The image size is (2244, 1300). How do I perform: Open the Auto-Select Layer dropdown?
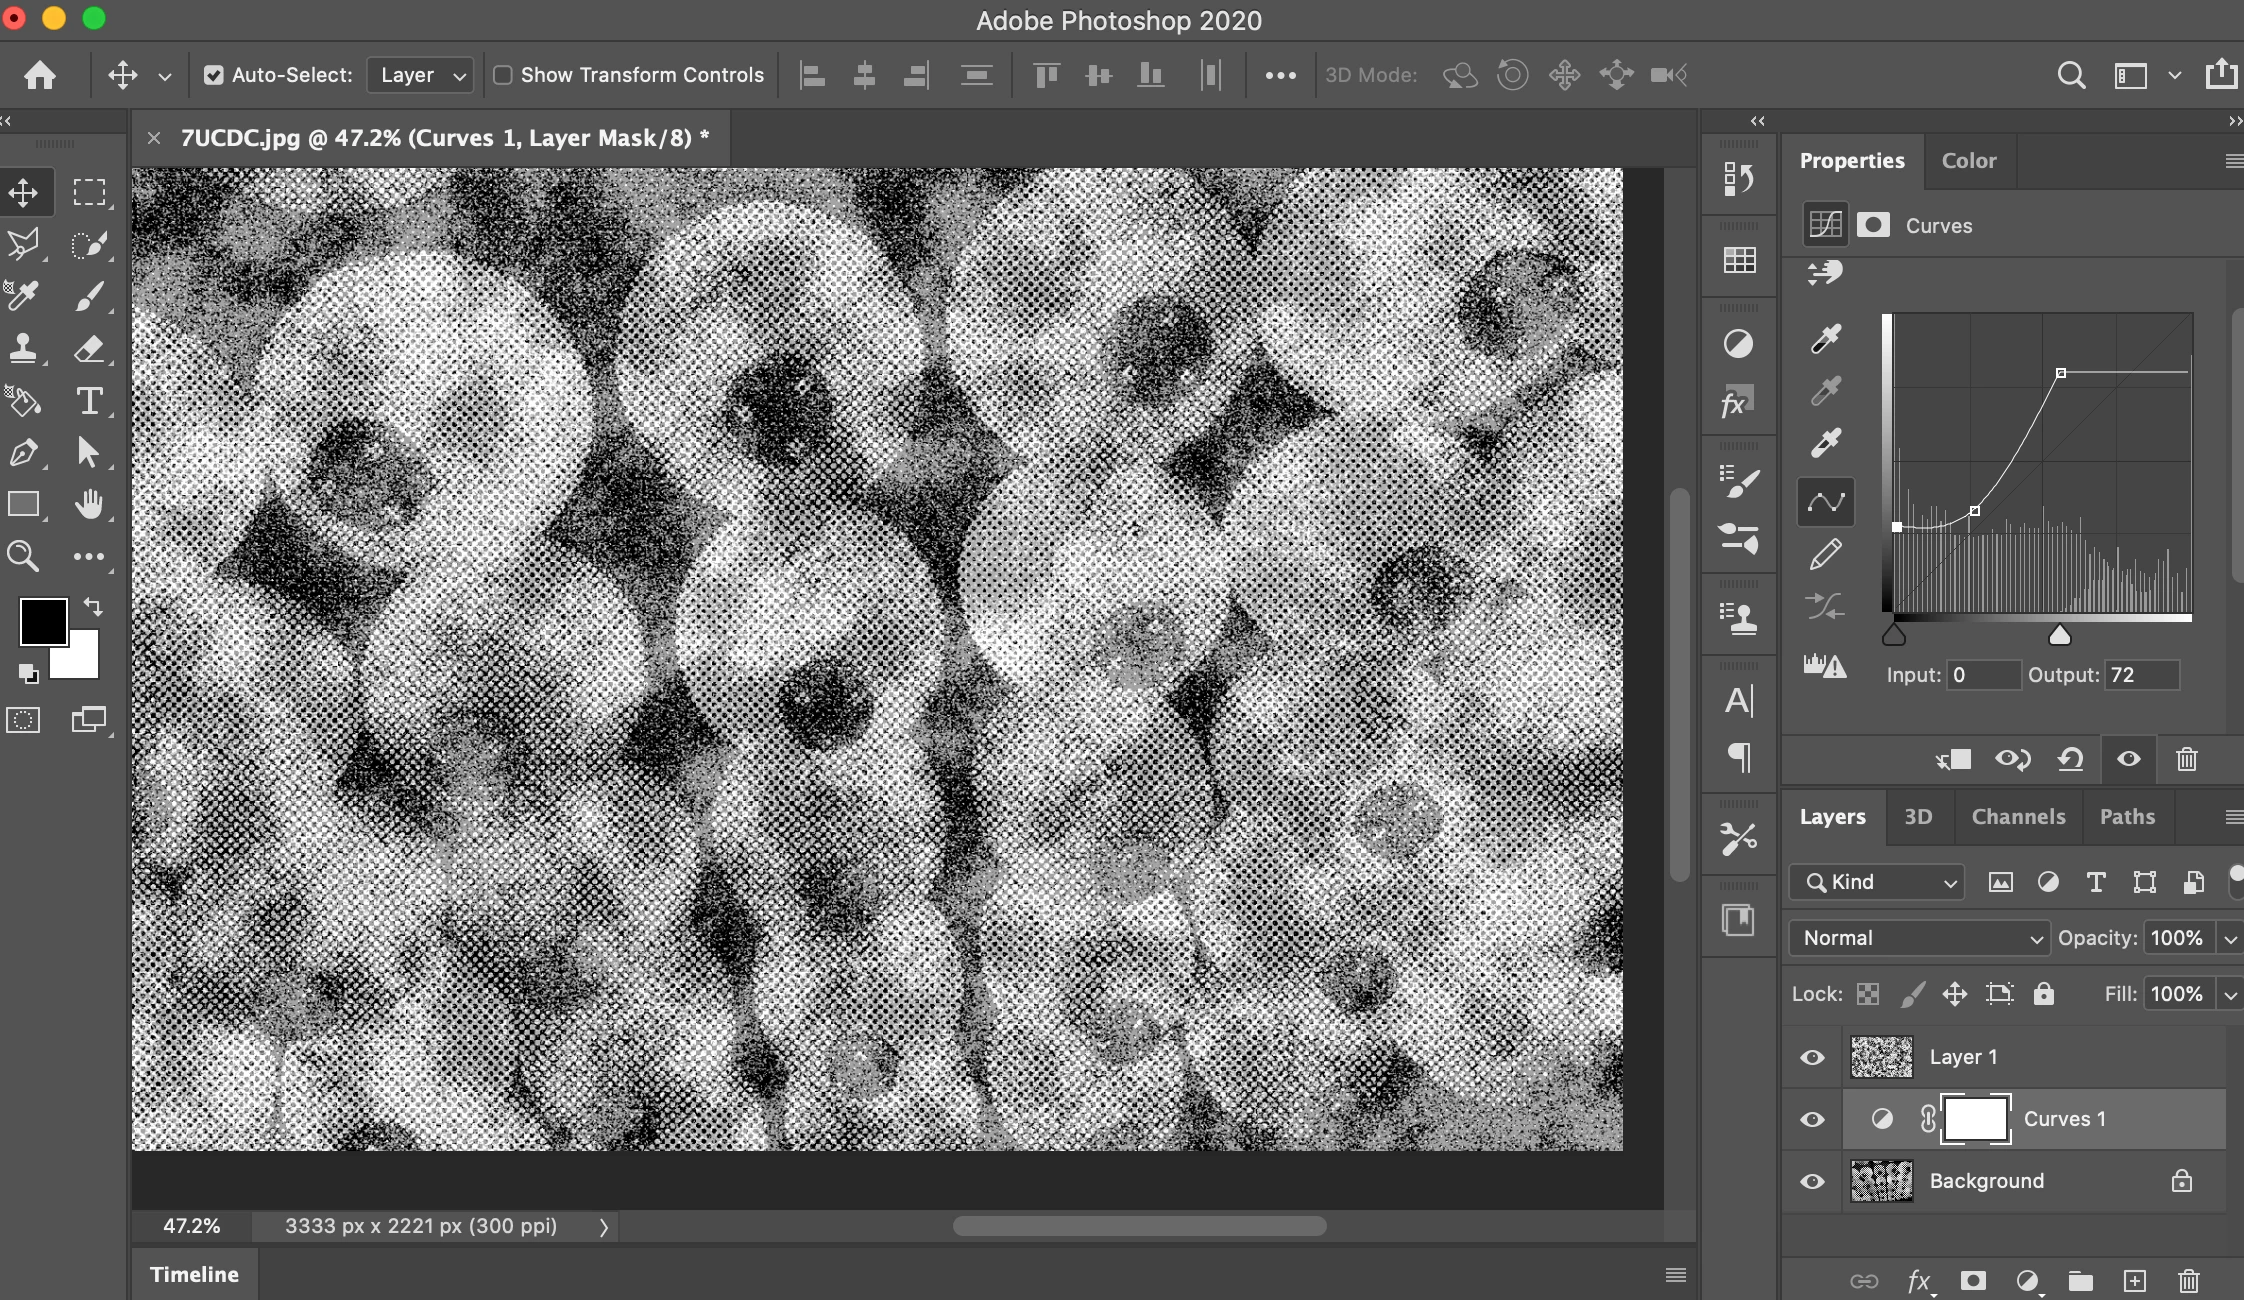coord(420,75)
